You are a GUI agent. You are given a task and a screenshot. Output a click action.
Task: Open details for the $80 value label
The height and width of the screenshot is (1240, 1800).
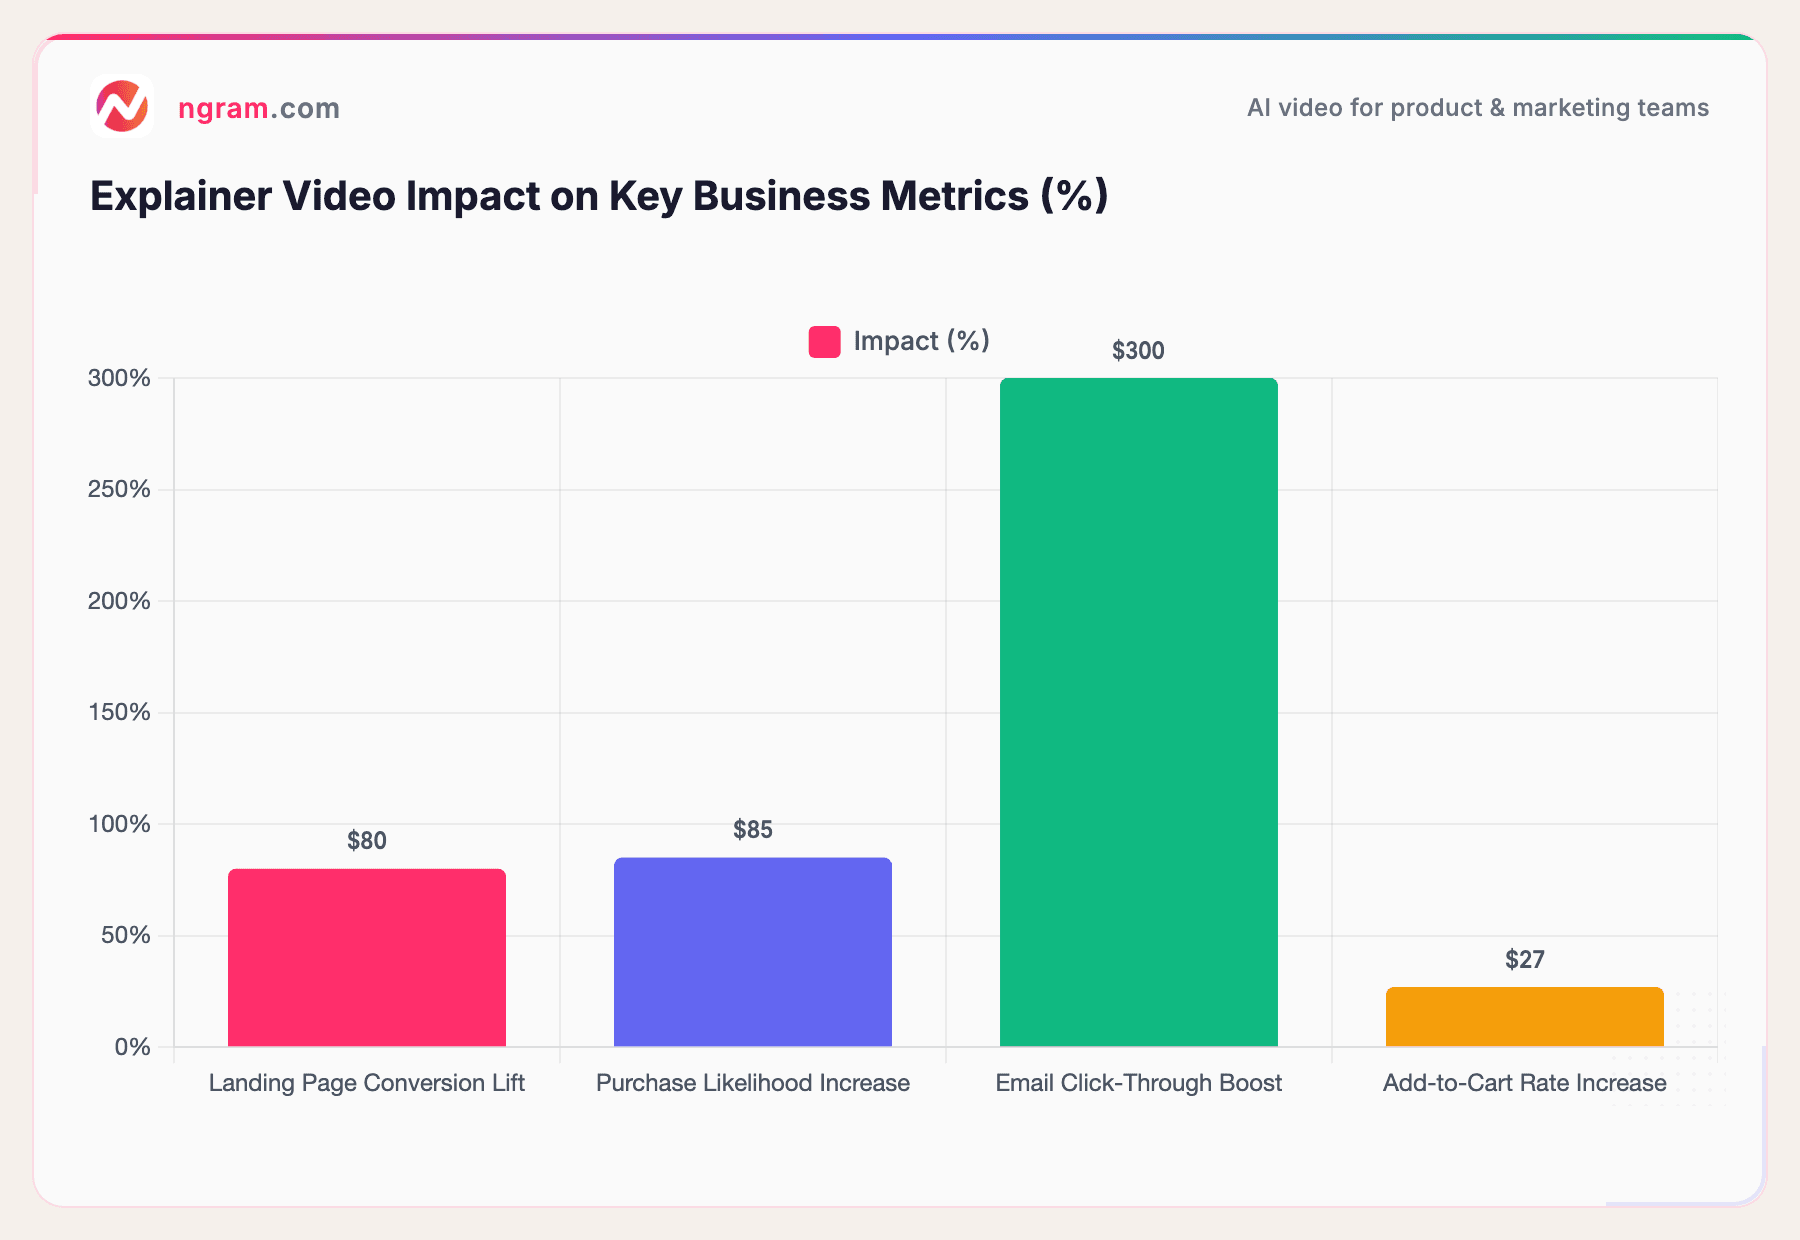point(367,840)
